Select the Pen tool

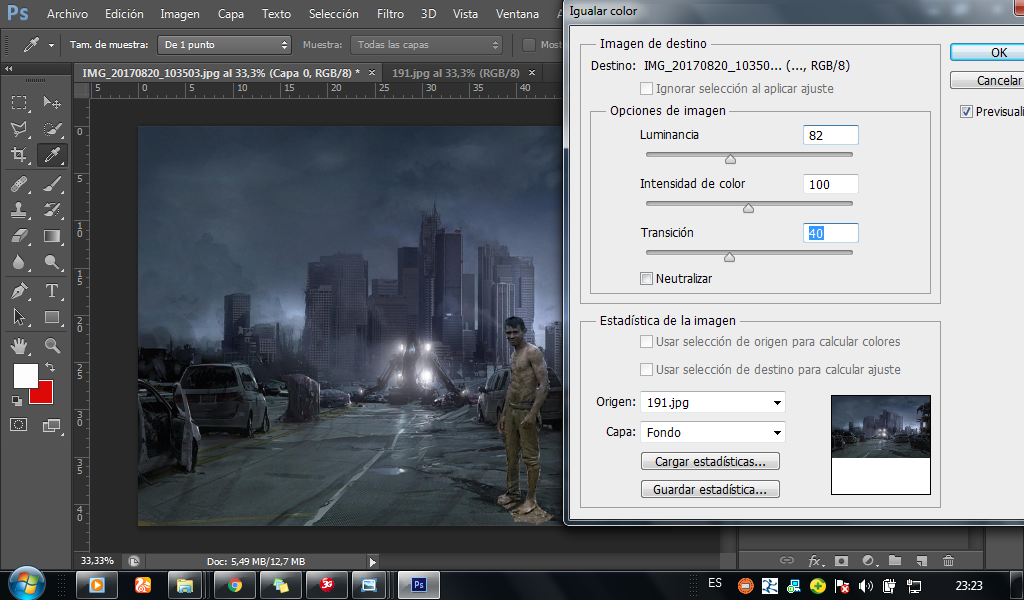click(x=19, y=291)
